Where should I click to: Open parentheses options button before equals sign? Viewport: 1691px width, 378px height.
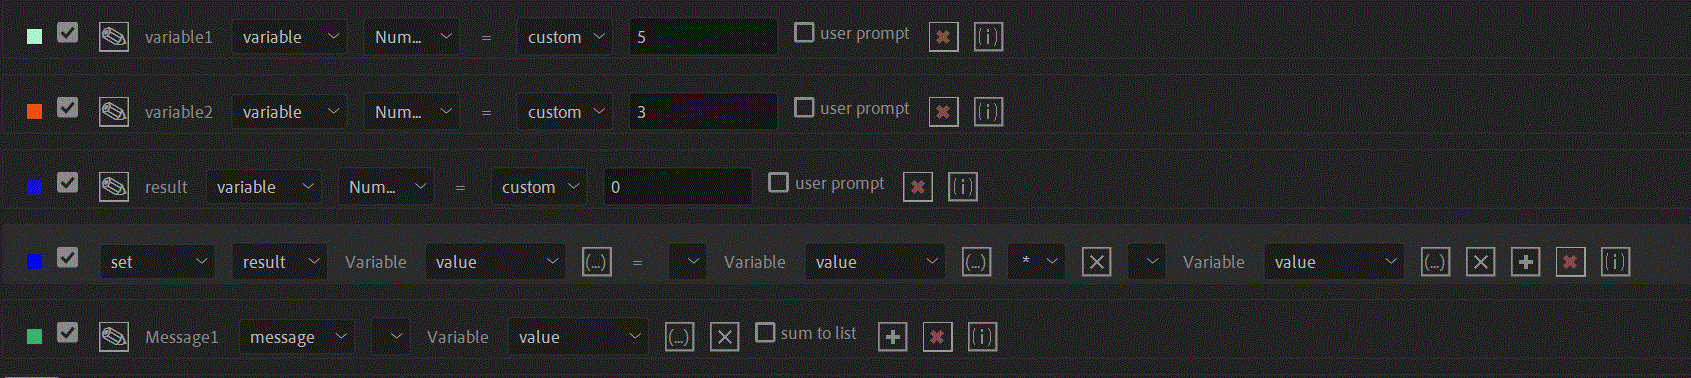(x=597, y=262)
